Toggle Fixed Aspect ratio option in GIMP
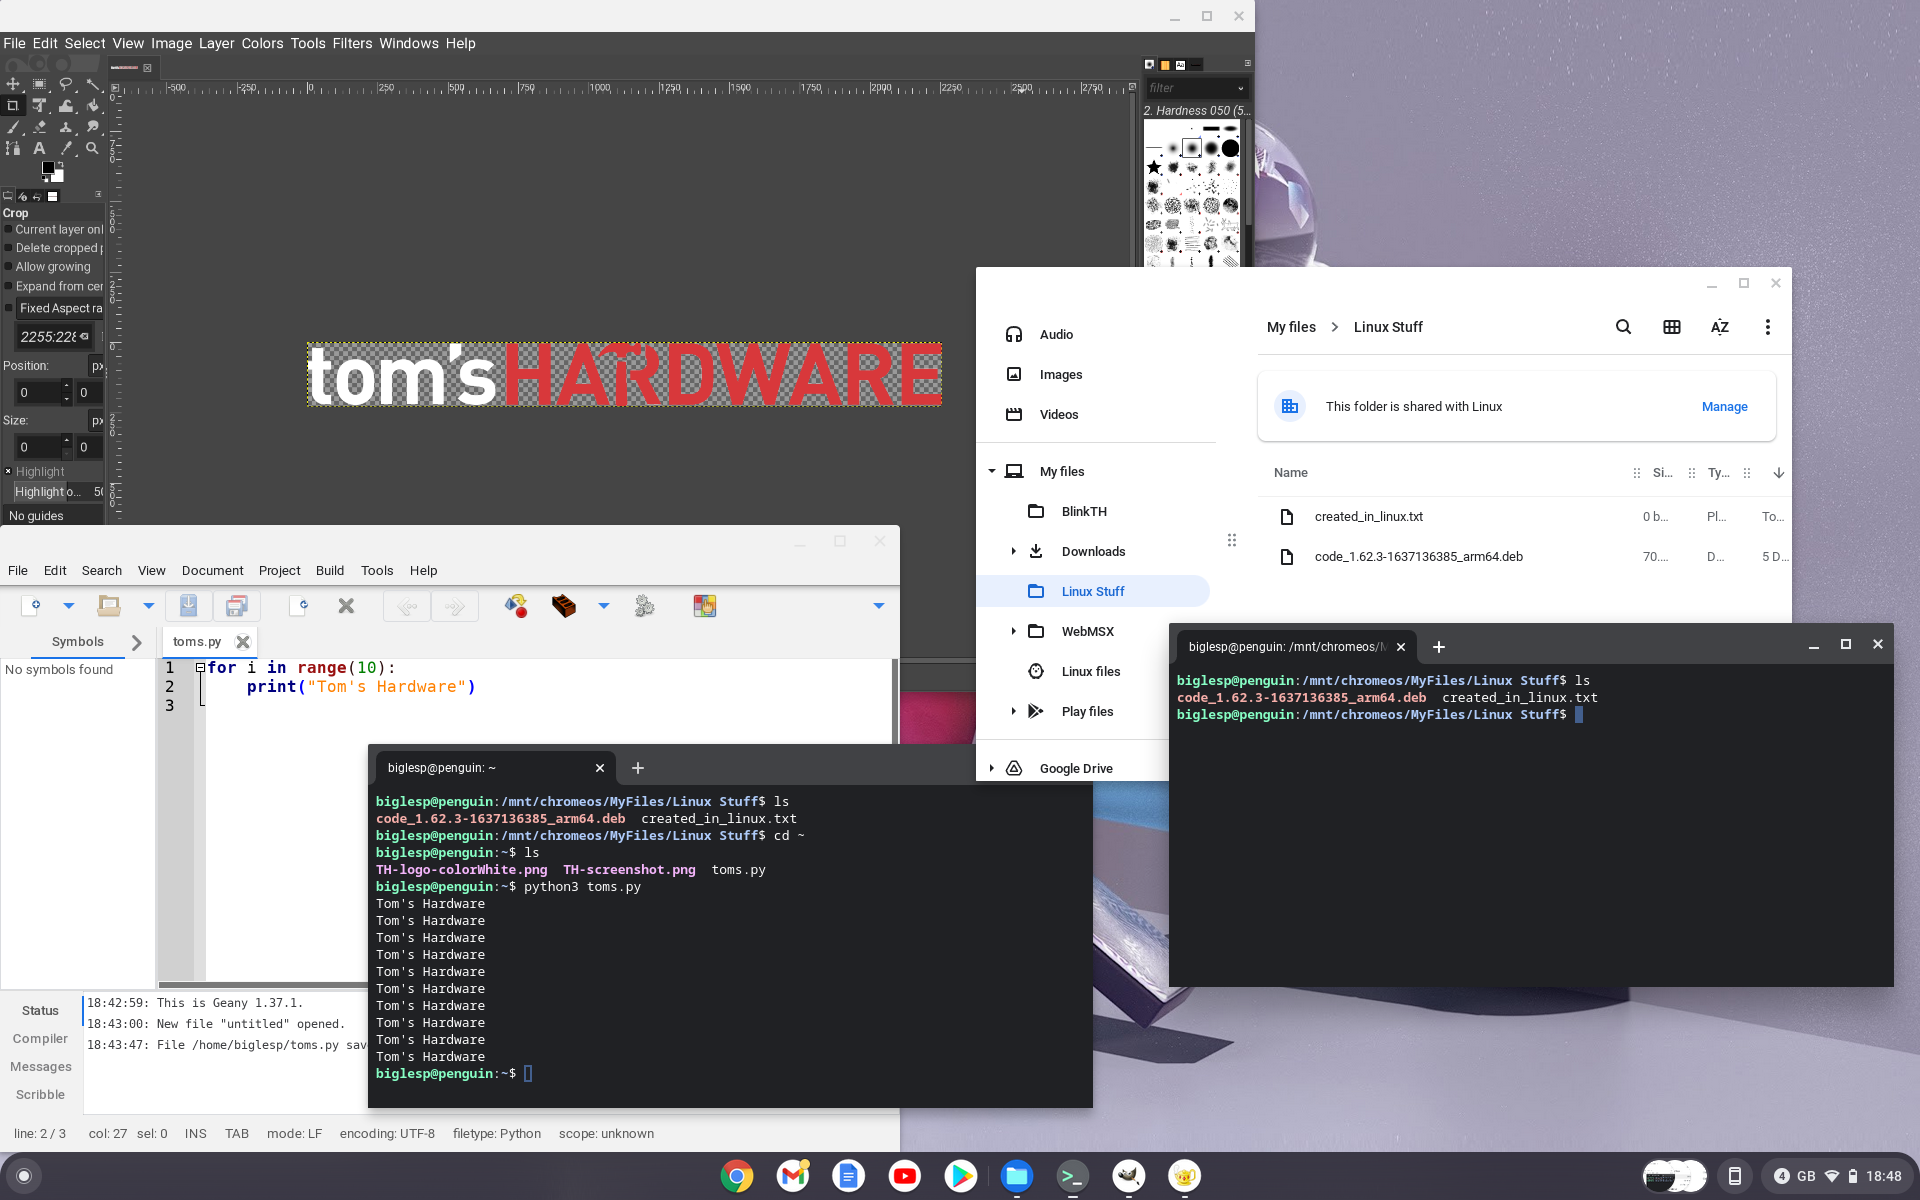 pyautogui.click(x=8, y=307)
